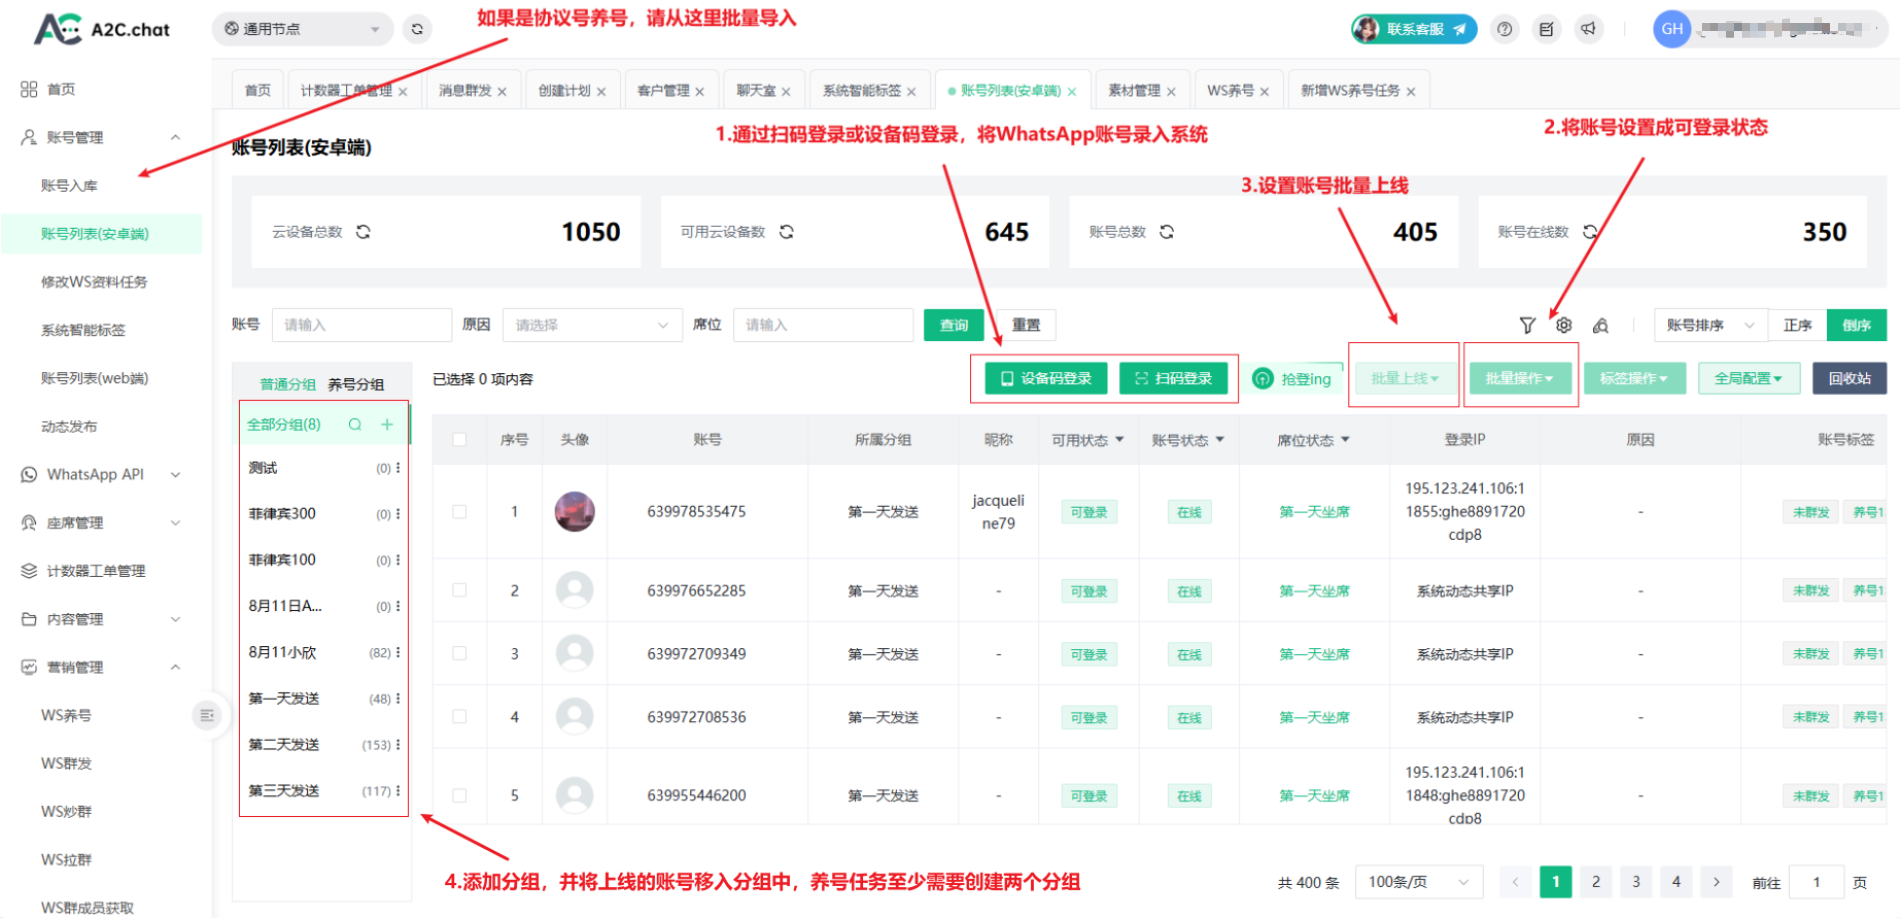Open column settings gear icon
The image size is (1900, 918).
(x=1564, y=325)
